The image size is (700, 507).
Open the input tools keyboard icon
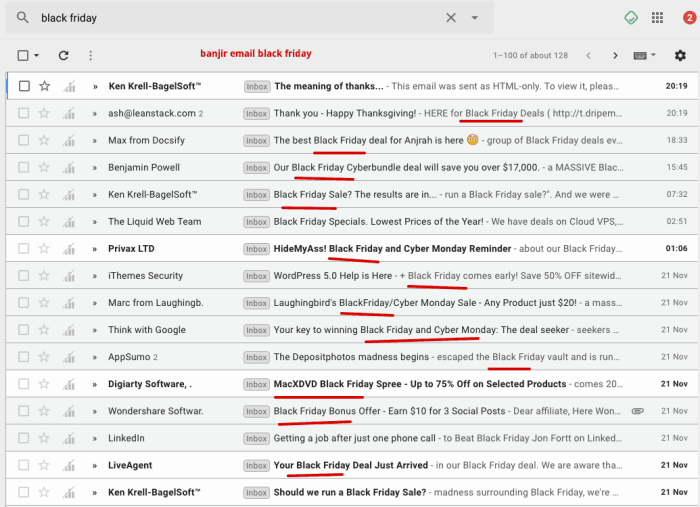coord(640,55)
